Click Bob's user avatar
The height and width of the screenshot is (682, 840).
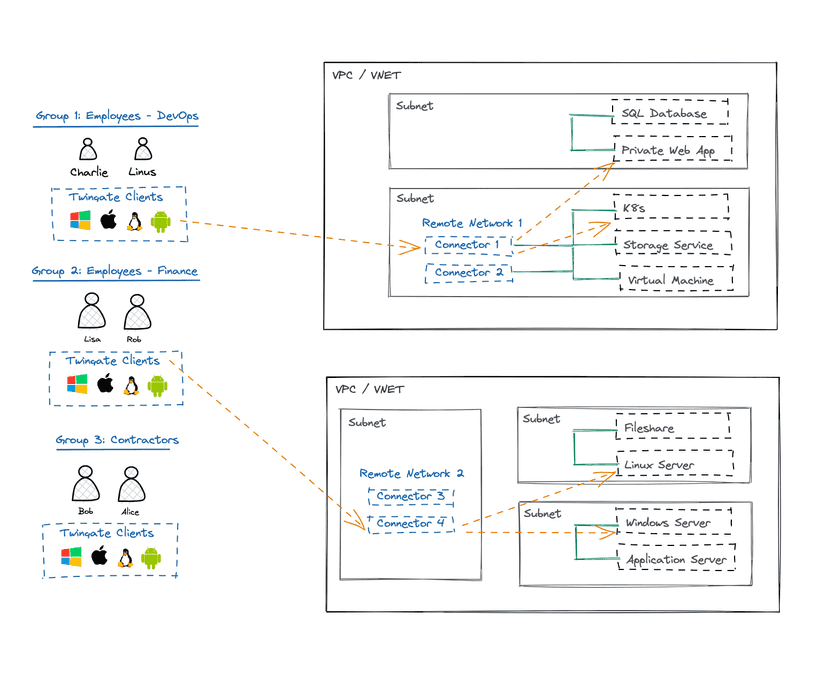[x=87, y=486]
